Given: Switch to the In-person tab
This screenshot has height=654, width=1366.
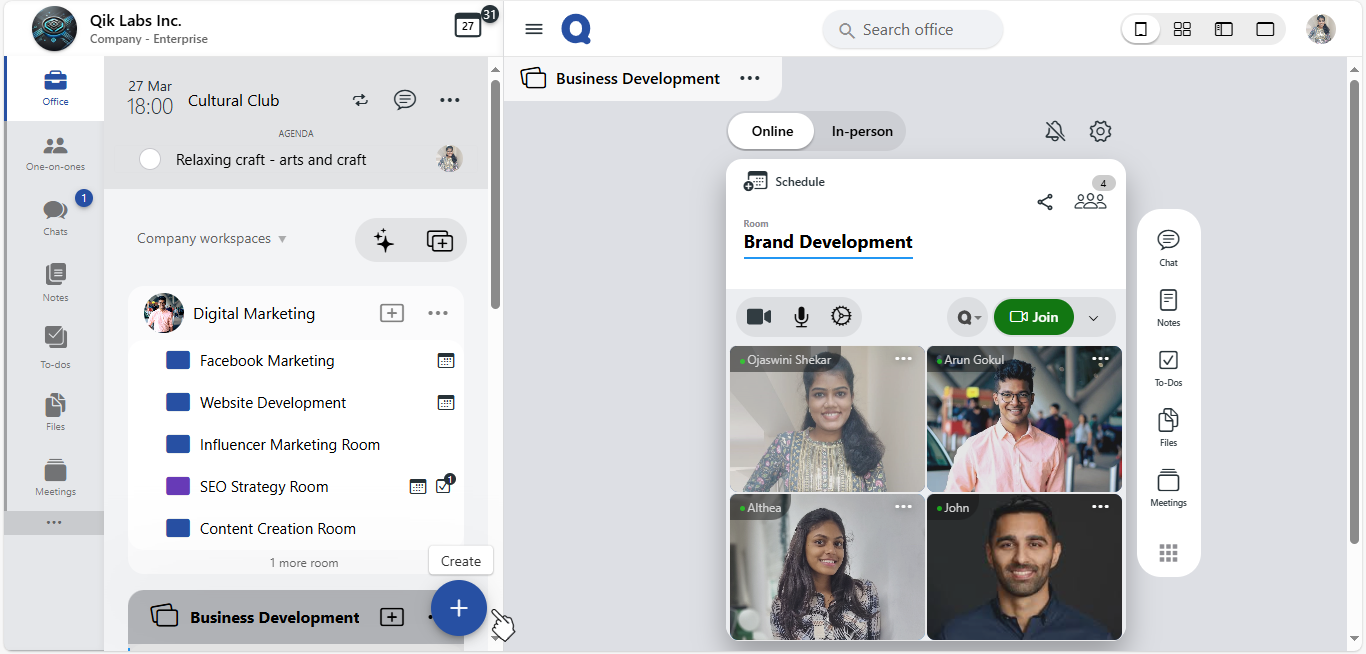Looking at the screenshot, I should coord(862,131).
